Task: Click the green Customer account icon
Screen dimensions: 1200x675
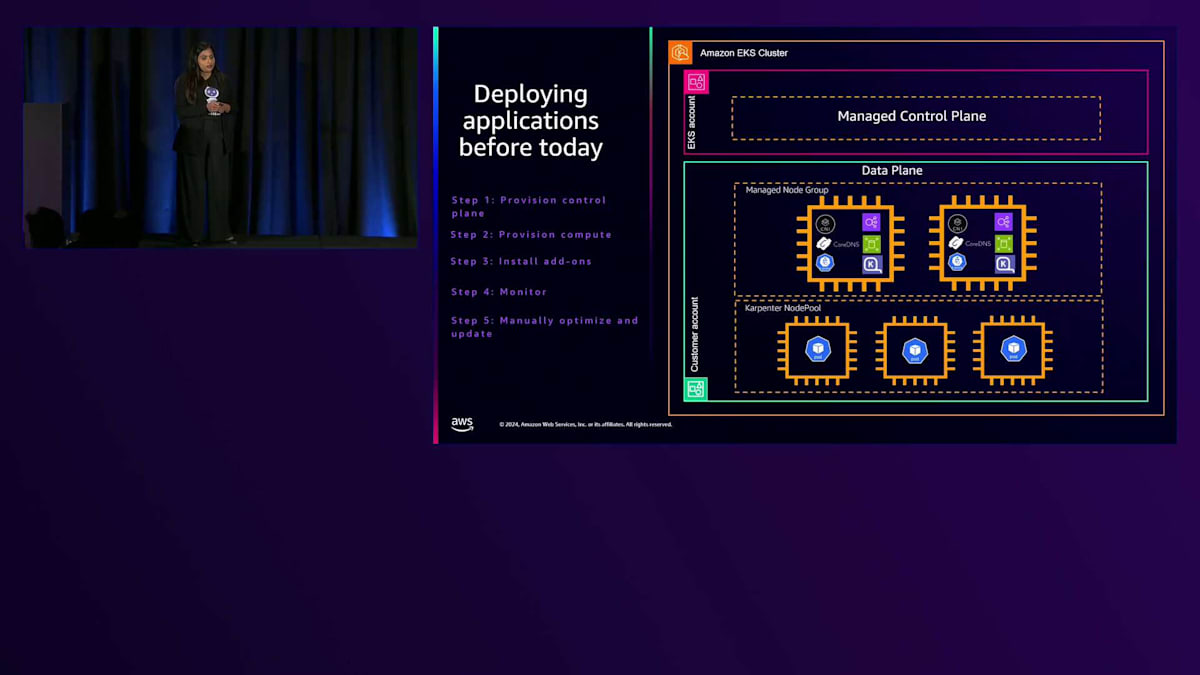Action: pyautogui.click(x=696, y=389)
